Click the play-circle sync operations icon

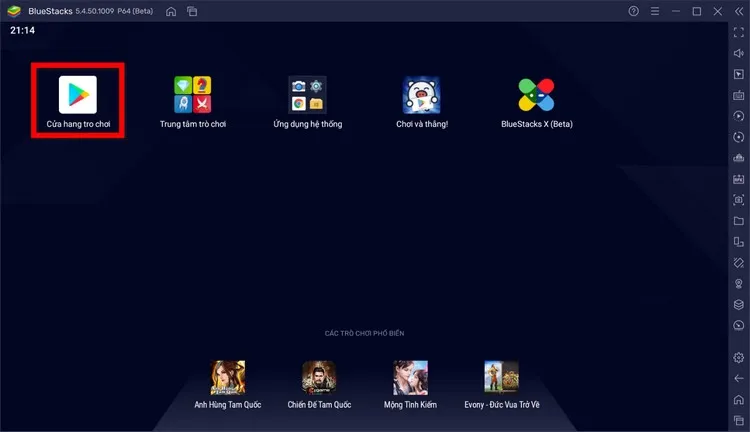(x=739, y=116)
